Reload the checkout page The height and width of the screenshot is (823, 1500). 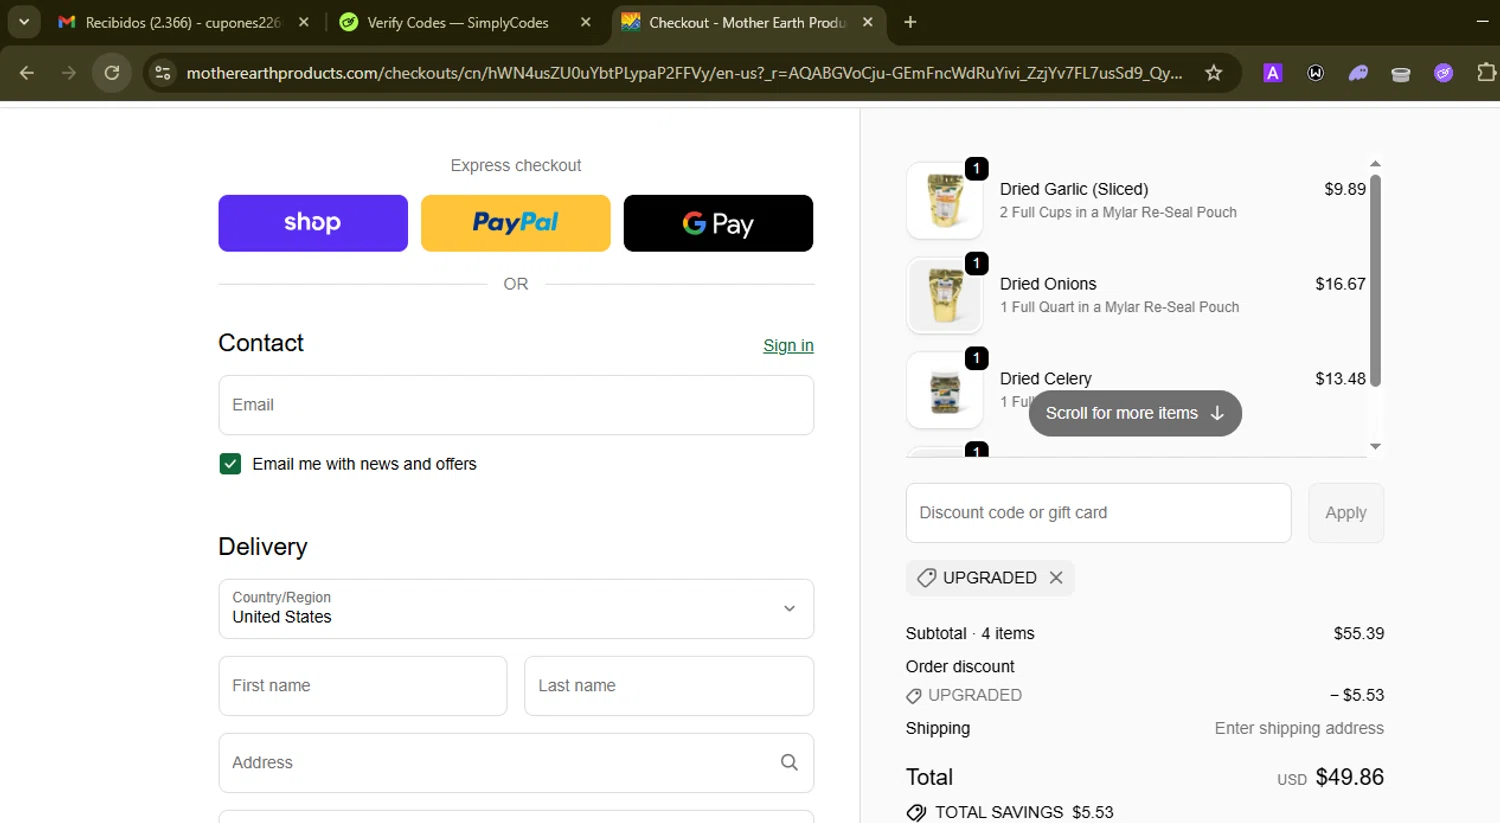click(112, 73)
